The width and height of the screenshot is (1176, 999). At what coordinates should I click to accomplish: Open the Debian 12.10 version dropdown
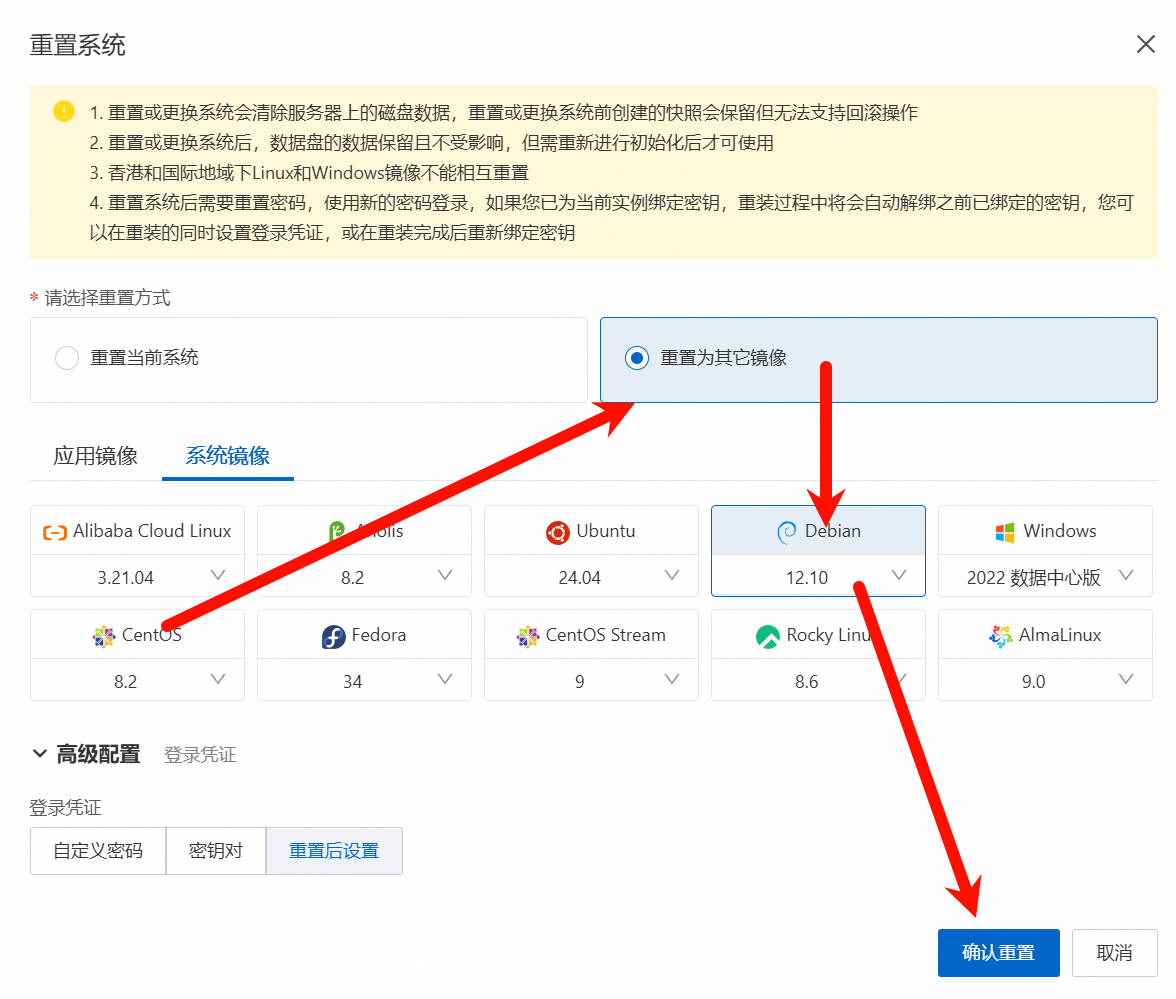point(818,576)
